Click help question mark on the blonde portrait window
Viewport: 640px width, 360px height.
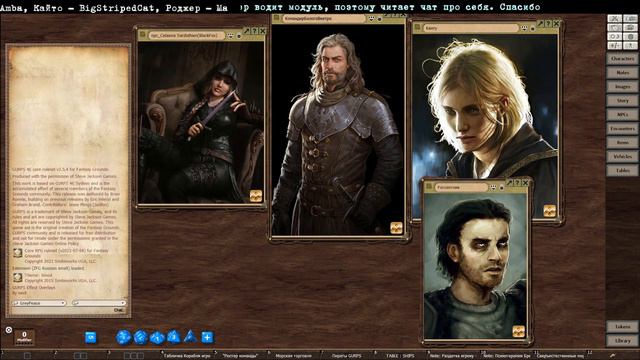pos(548,24)
